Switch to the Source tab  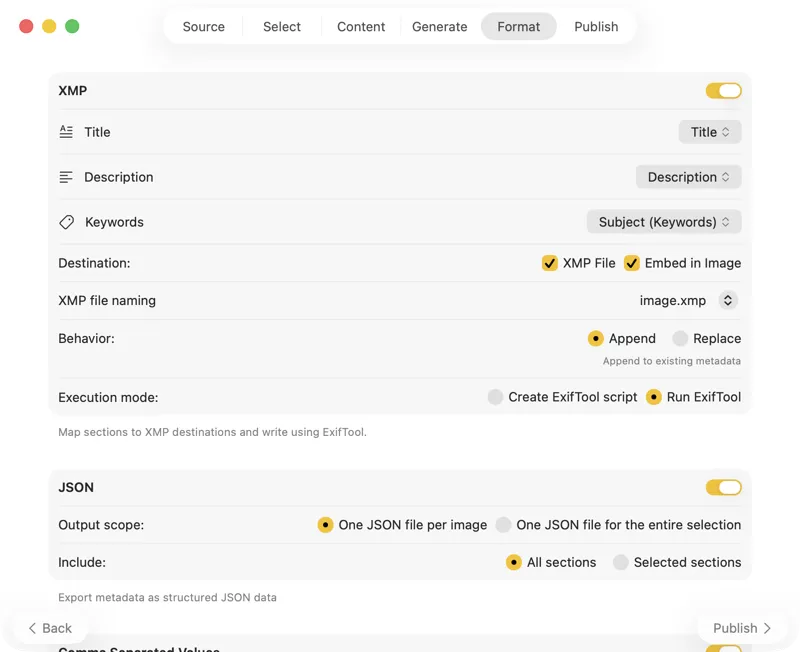(204, 27)
